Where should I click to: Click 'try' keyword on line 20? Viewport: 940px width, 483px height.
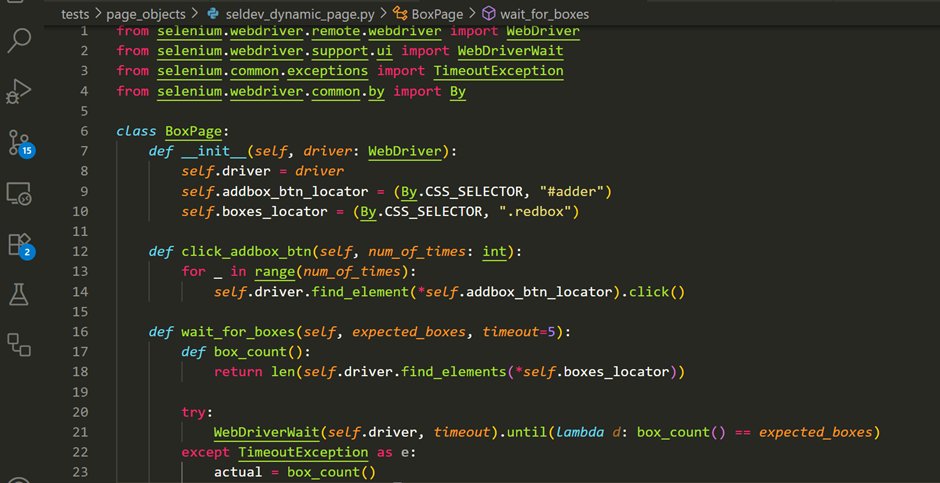click(x=194, y=412)
